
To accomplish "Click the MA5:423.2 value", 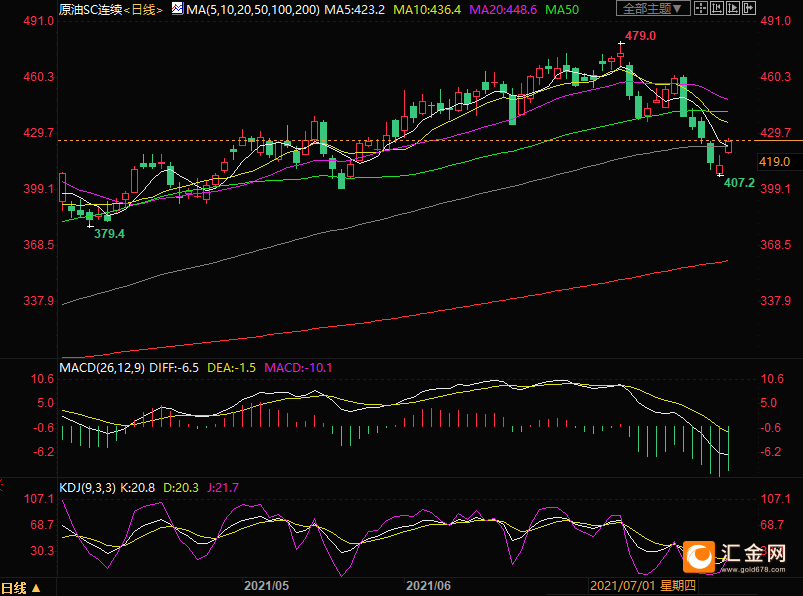I will (x=354, y=9).
